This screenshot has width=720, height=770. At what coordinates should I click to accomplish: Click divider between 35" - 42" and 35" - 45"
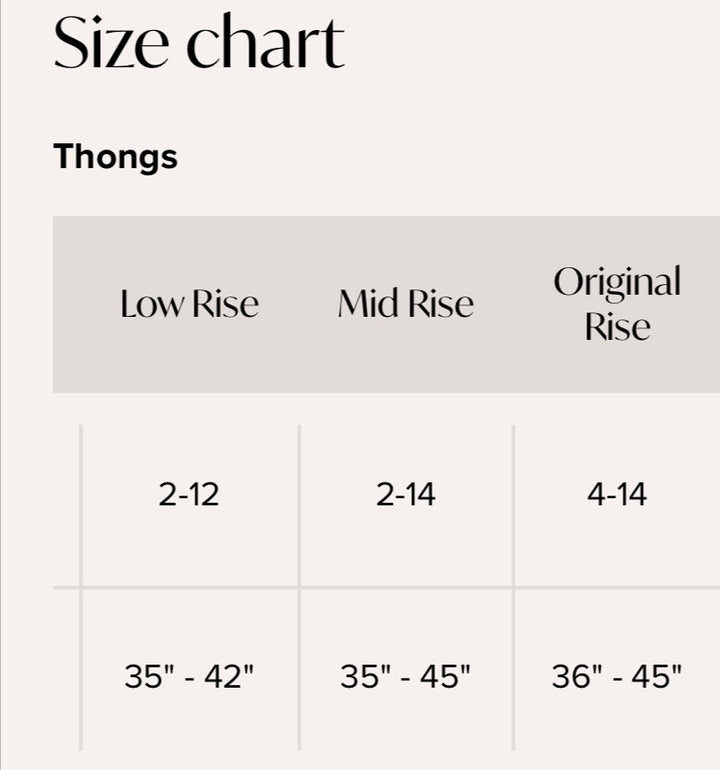pyautogui.click(x=299, y=670)
